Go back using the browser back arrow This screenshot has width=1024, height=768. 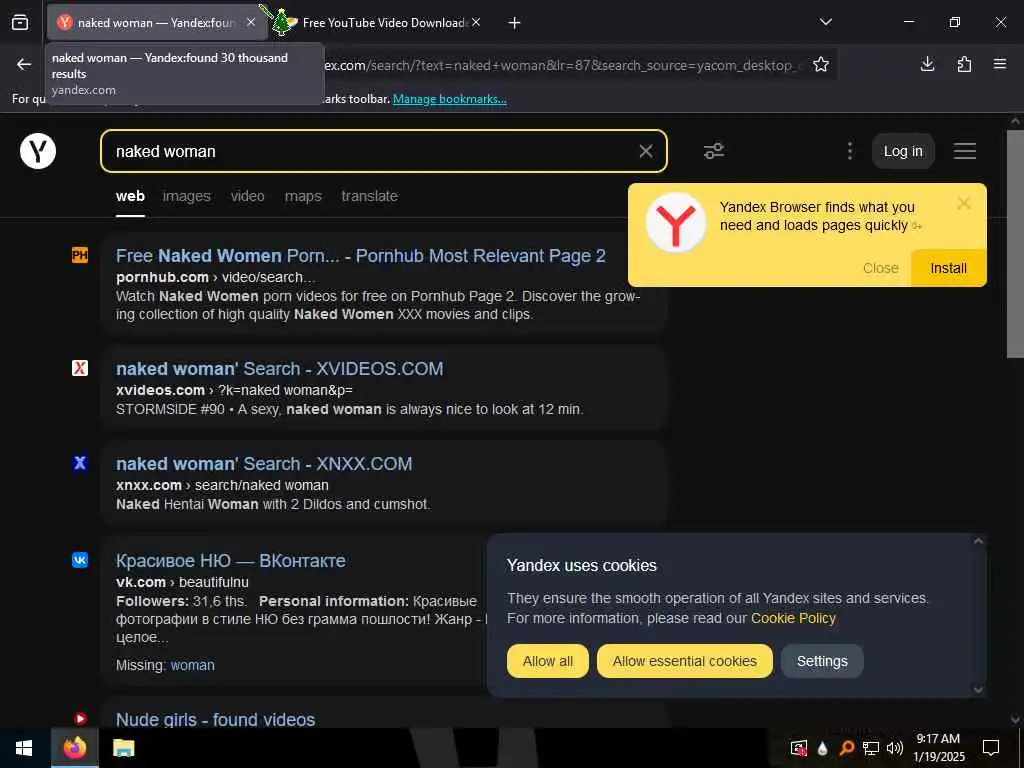(24, 64)
